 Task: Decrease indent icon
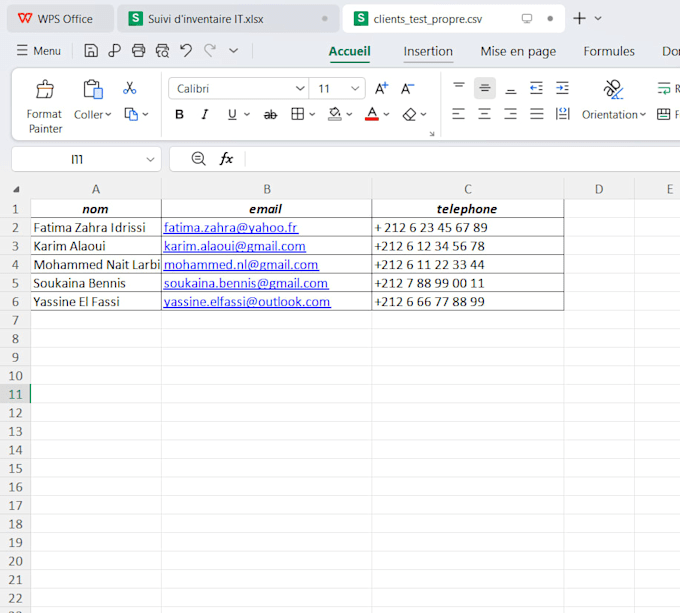tap(536, 88)
